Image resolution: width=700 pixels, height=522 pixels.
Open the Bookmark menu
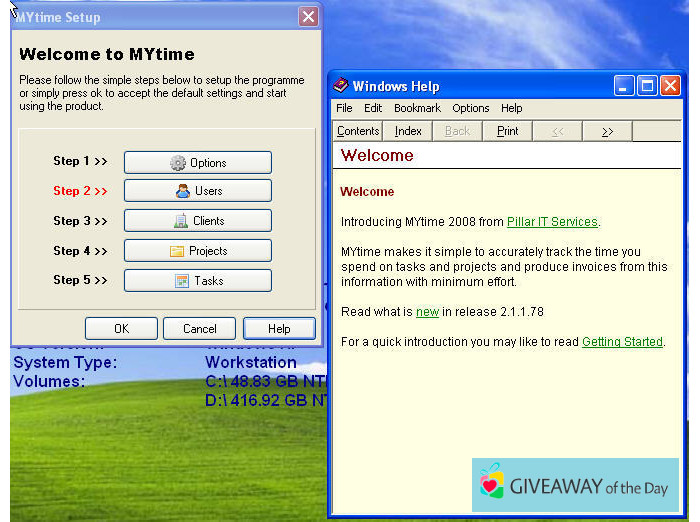(417, 108)
